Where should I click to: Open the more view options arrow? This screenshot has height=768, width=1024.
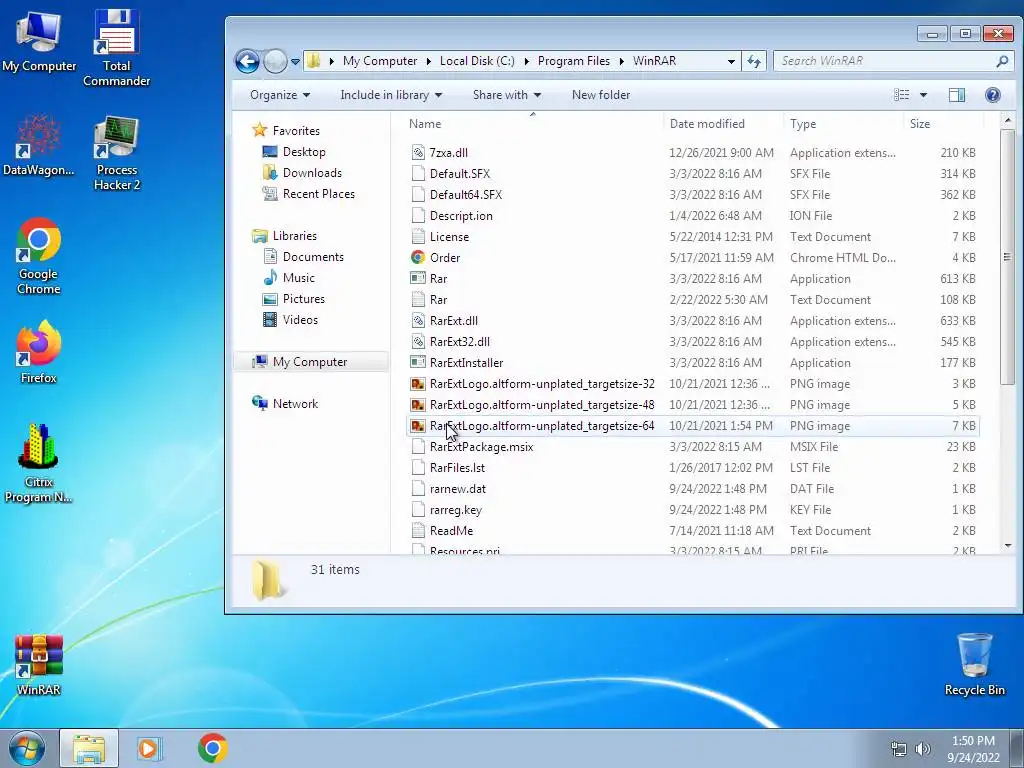(x=923, y=95)
